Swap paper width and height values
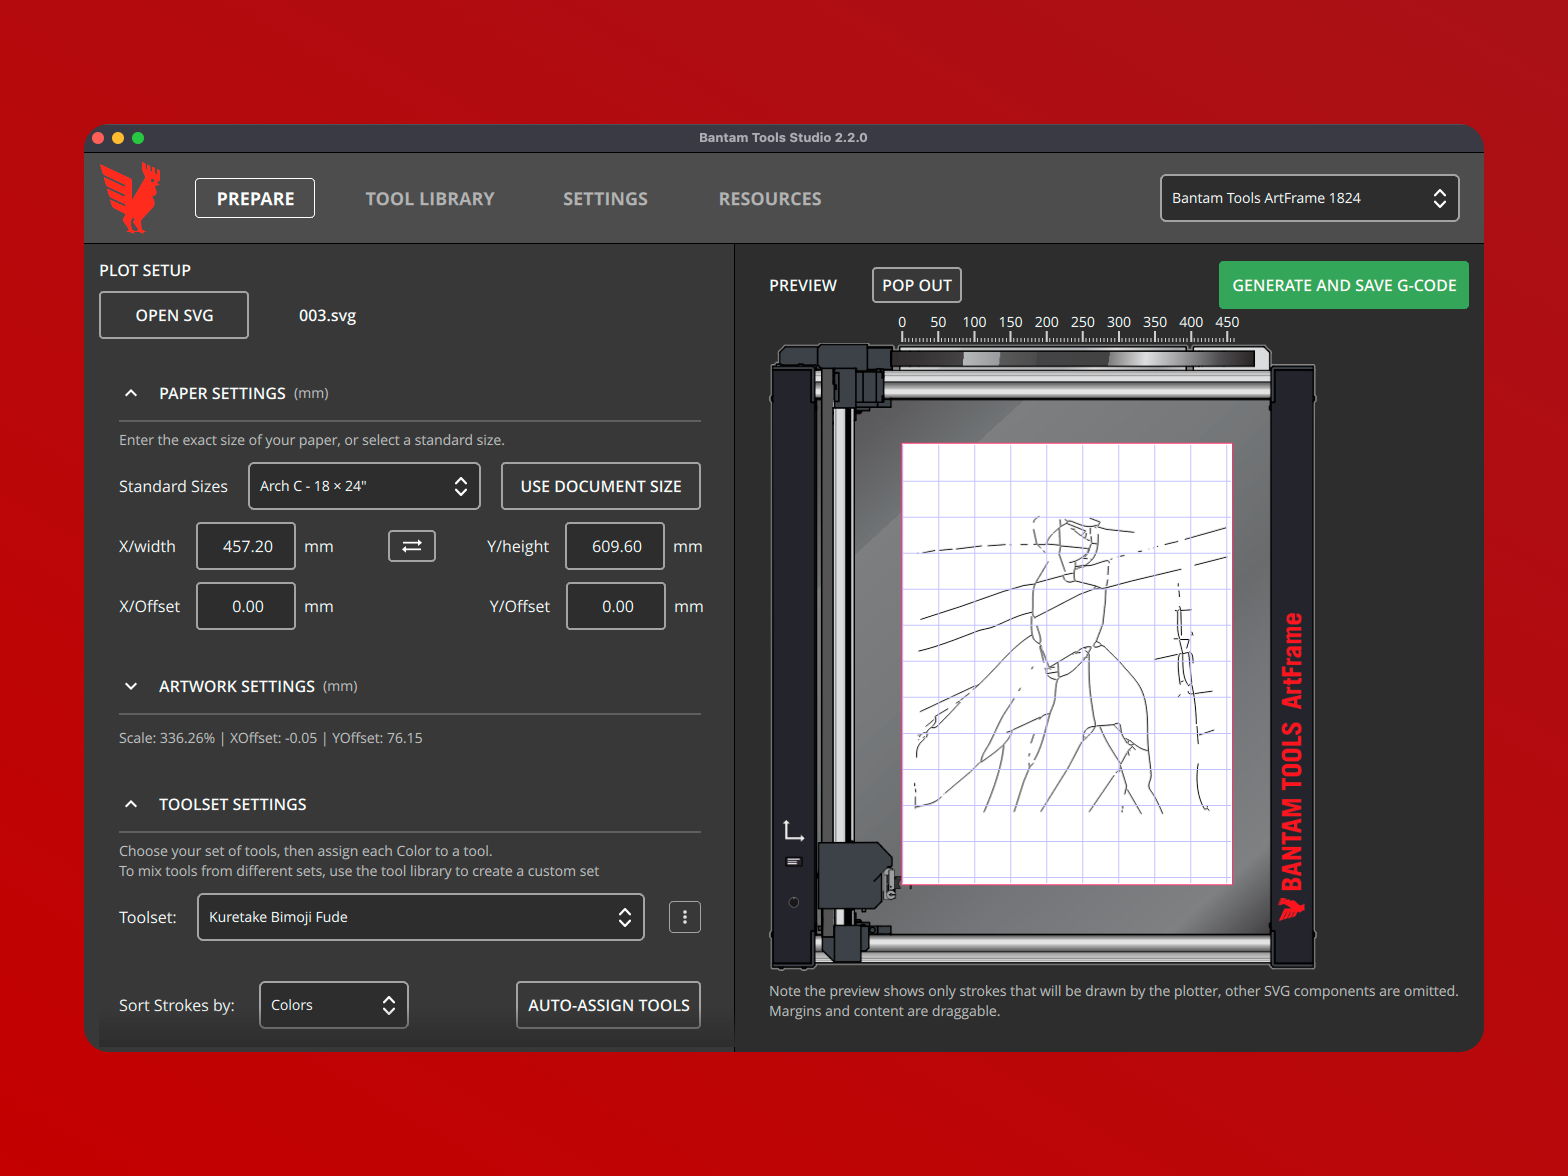Viewport: 1568px width, 1176px height. (411, 546)
